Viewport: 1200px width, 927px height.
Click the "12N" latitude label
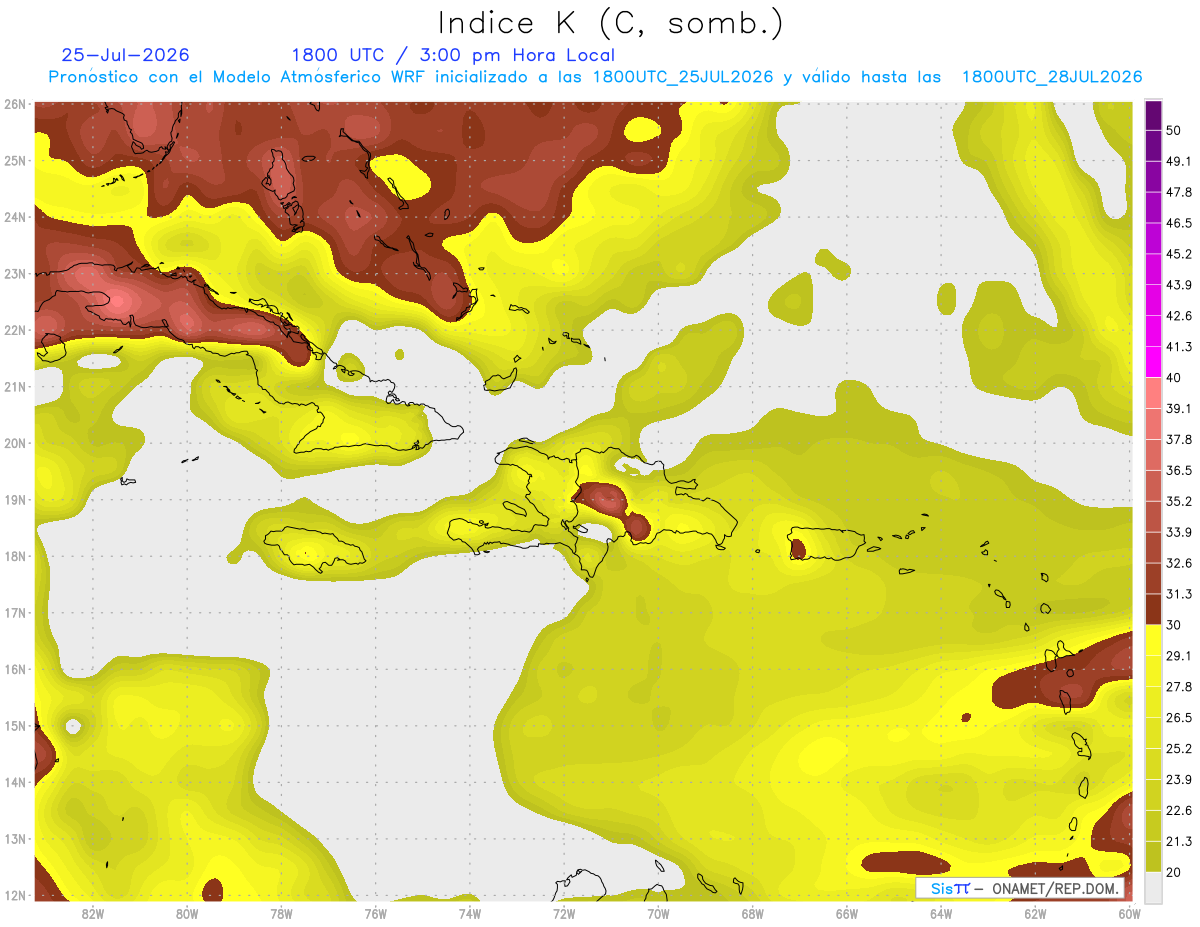pyautogui.click(x=15, y=895)
